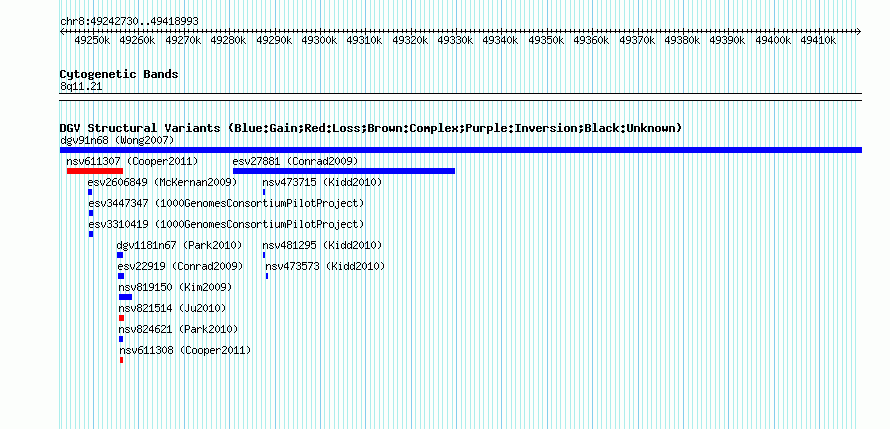Click the DGV Structural Variants track title
This screenshot has height=429, width=890.
(x=371, y=128)
